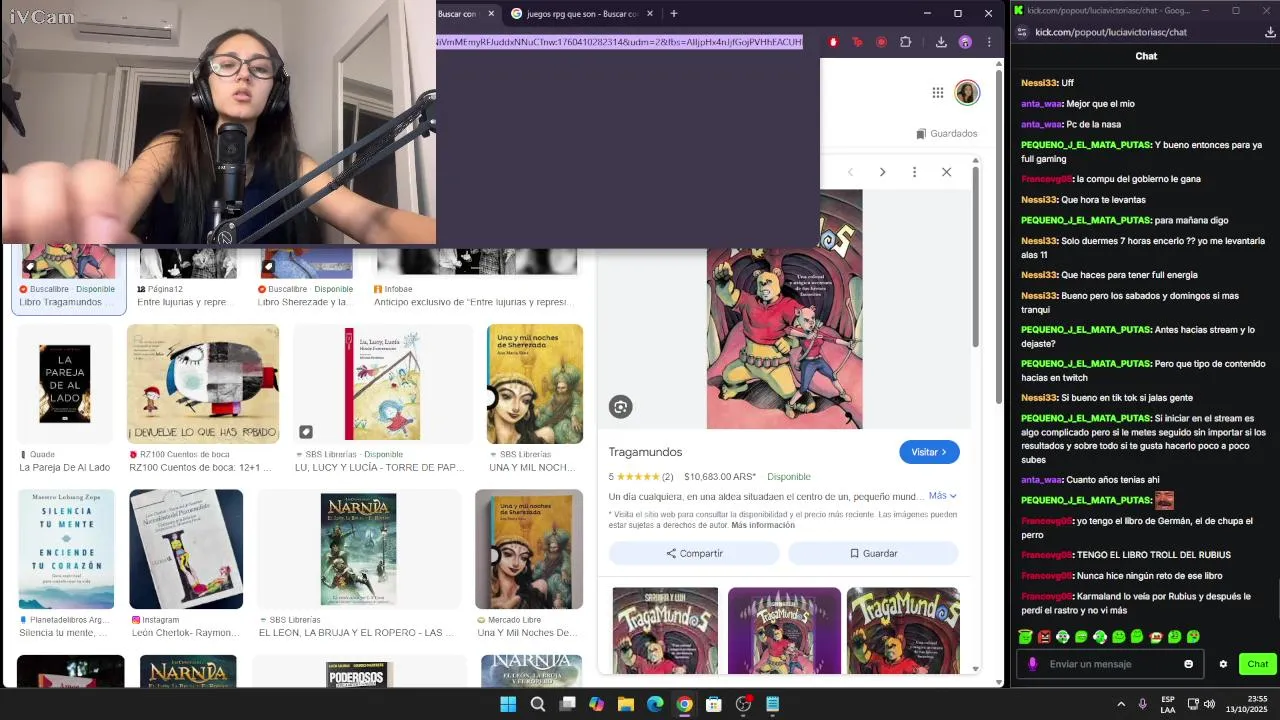The width and height of the screenshot is (1280, 720).
Task: Show hidden system tray icons
Action: [1121, 704]
